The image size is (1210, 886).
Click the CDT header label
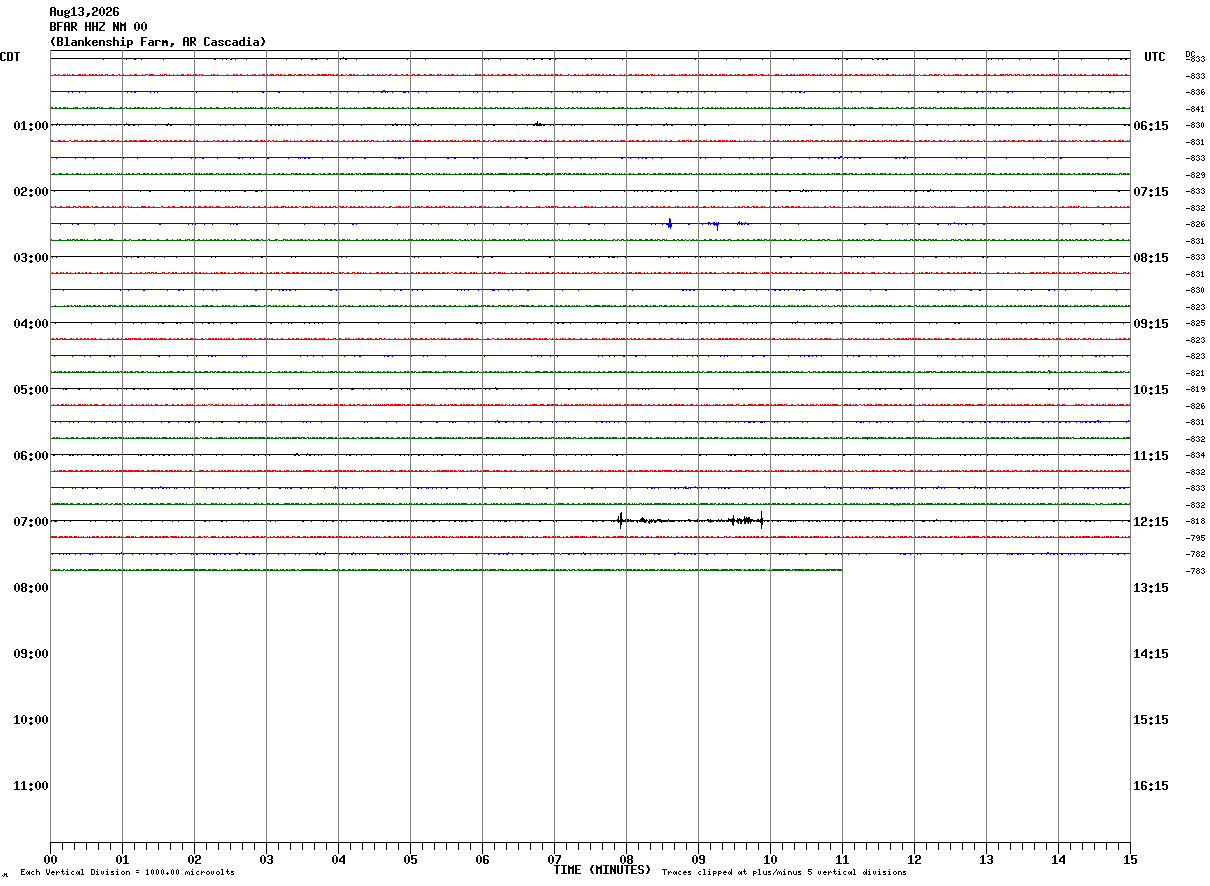(x=10, y=57)
